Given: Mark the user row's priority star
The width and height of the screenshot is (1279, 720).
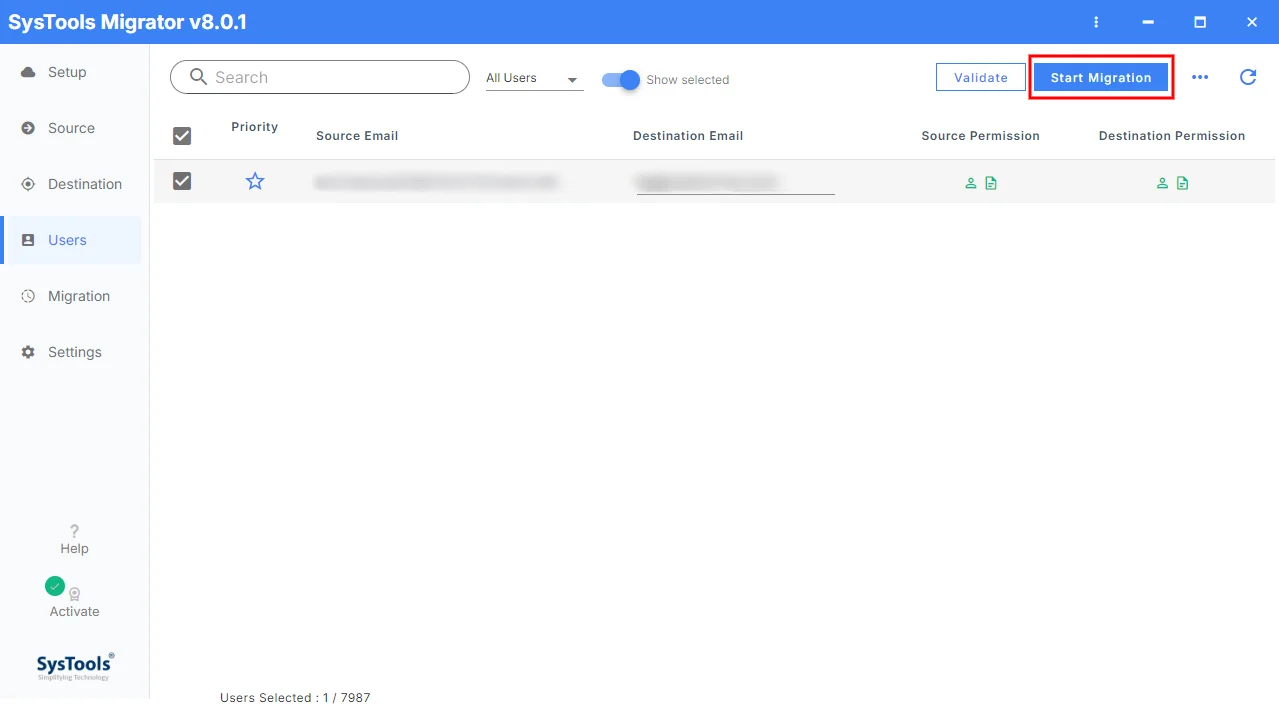Looking at the screenshot, I should (x=255, y=181).
